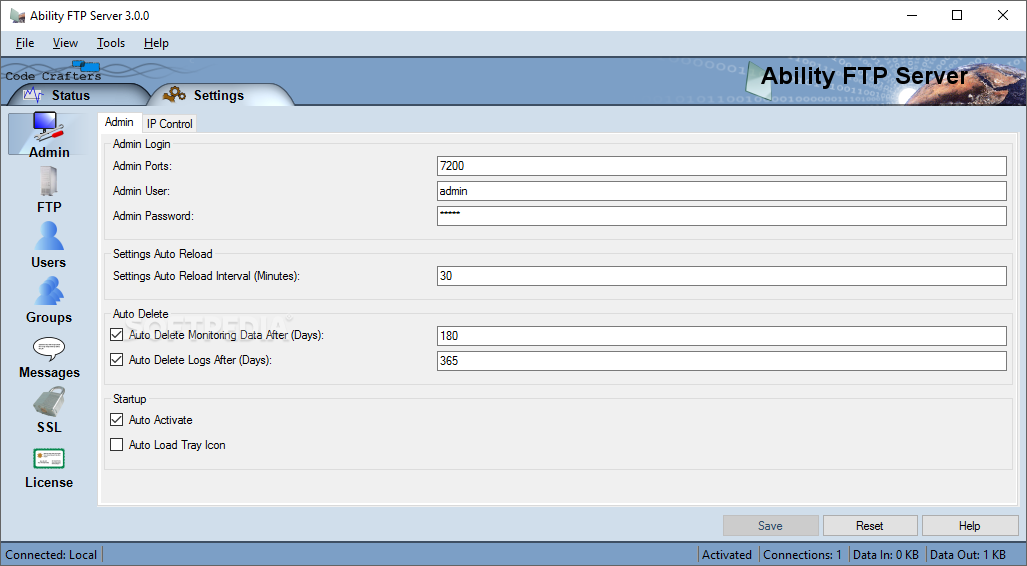Click 'Data Out: 1 KB' status entry
This screenshot has height=566, width=1027.
tap(968, 555)
